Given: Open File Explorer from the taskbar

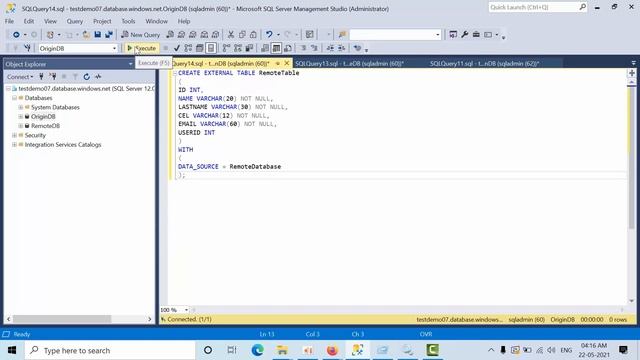Looking at the screenshot, I should tap(282, 350).
